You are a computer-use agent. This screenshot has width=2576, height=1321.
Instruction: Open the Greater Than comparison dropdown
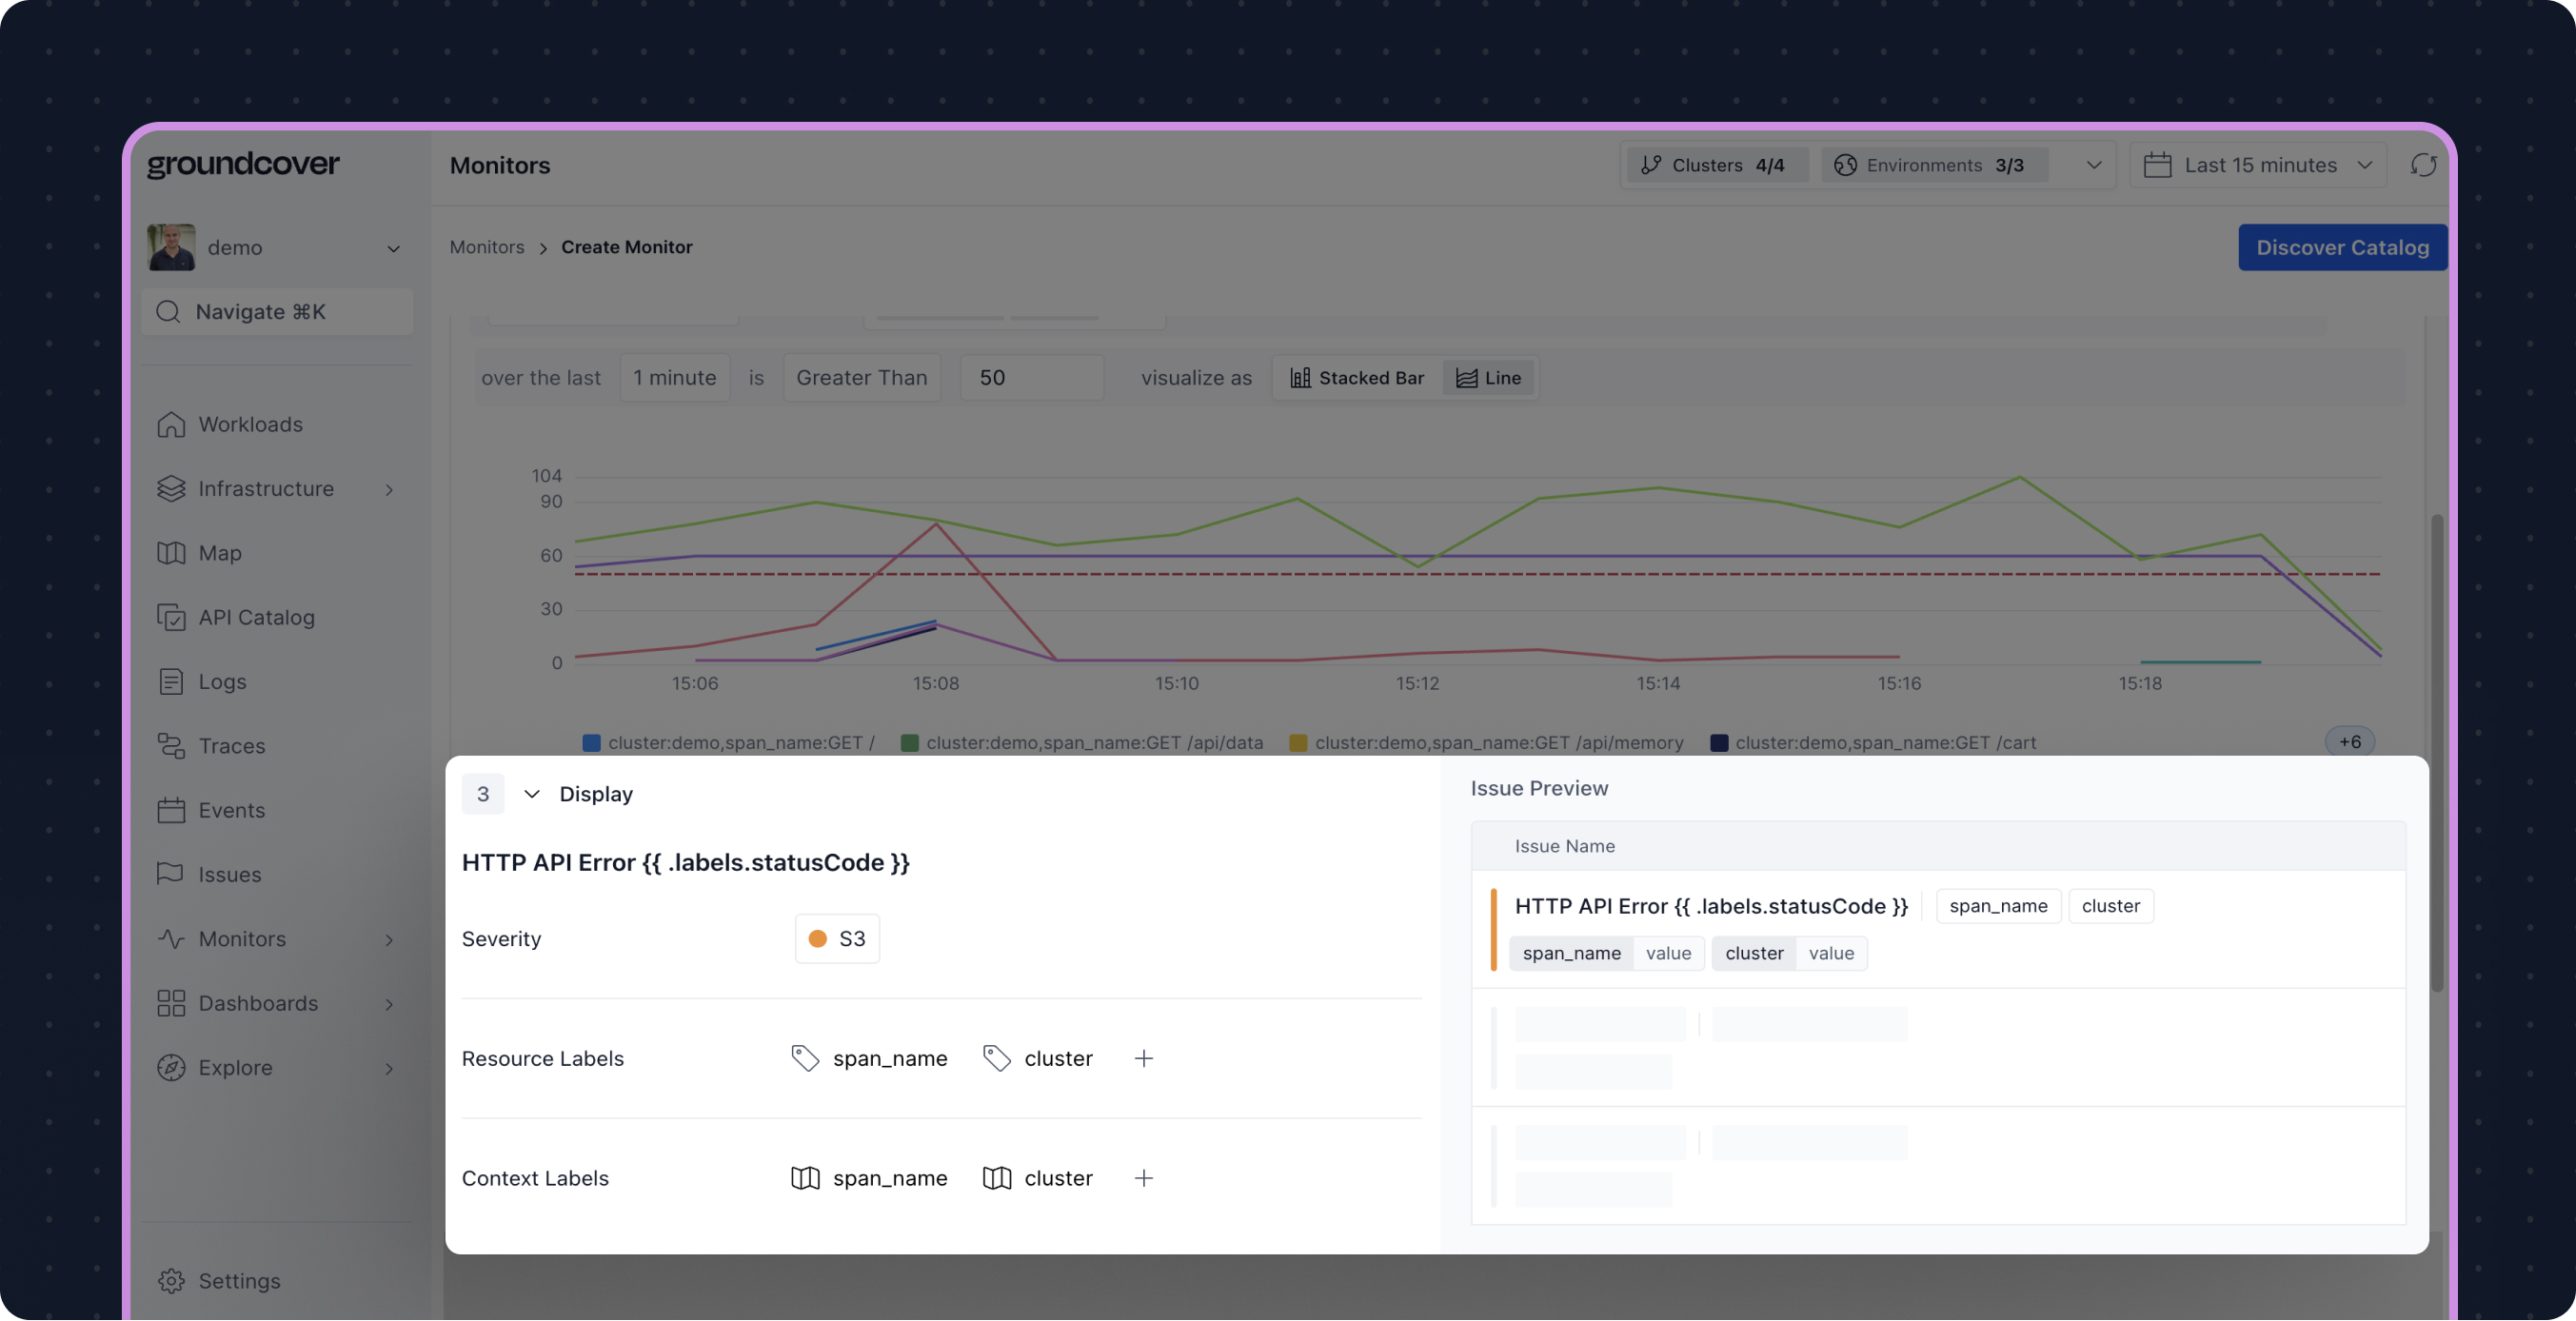tap(861, 378)
